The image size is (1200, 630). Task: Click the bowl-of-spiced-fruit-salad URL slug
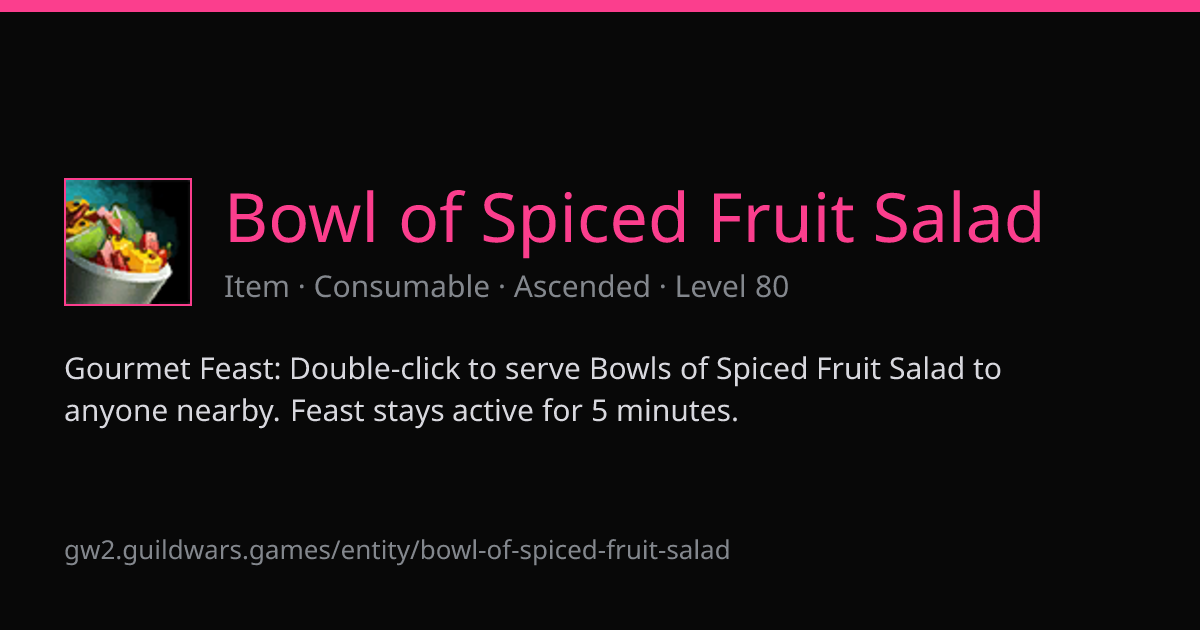pos(576,550)
